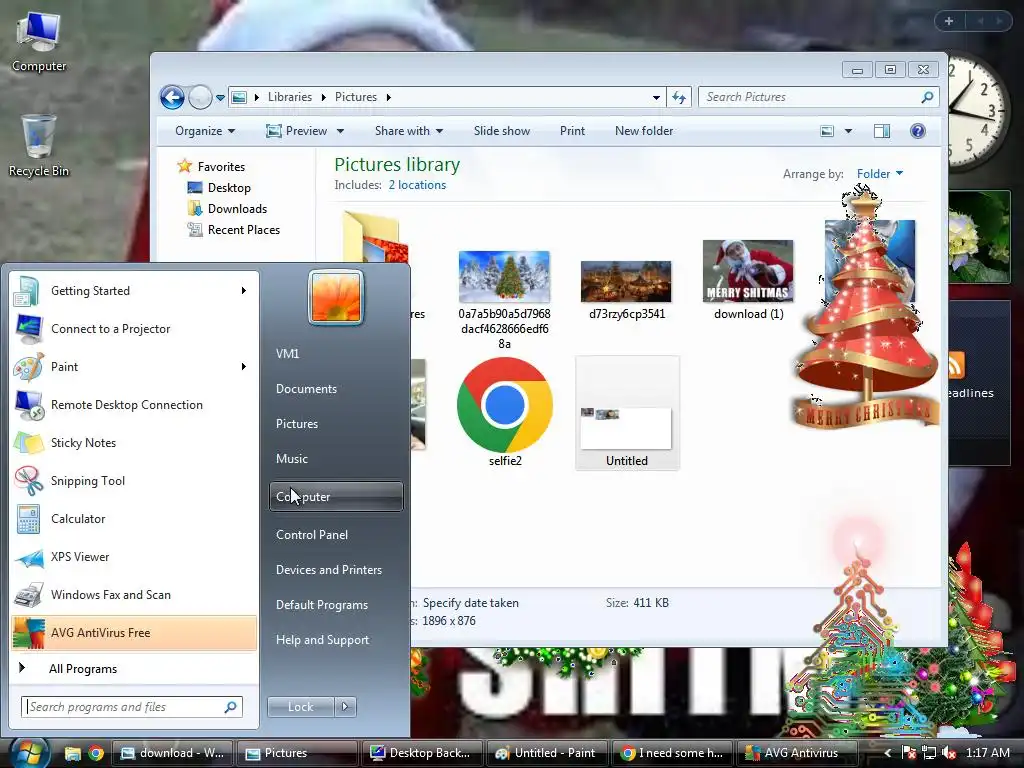
Task: Expand the view options dropdown arrow
Action: click(848, 131)
